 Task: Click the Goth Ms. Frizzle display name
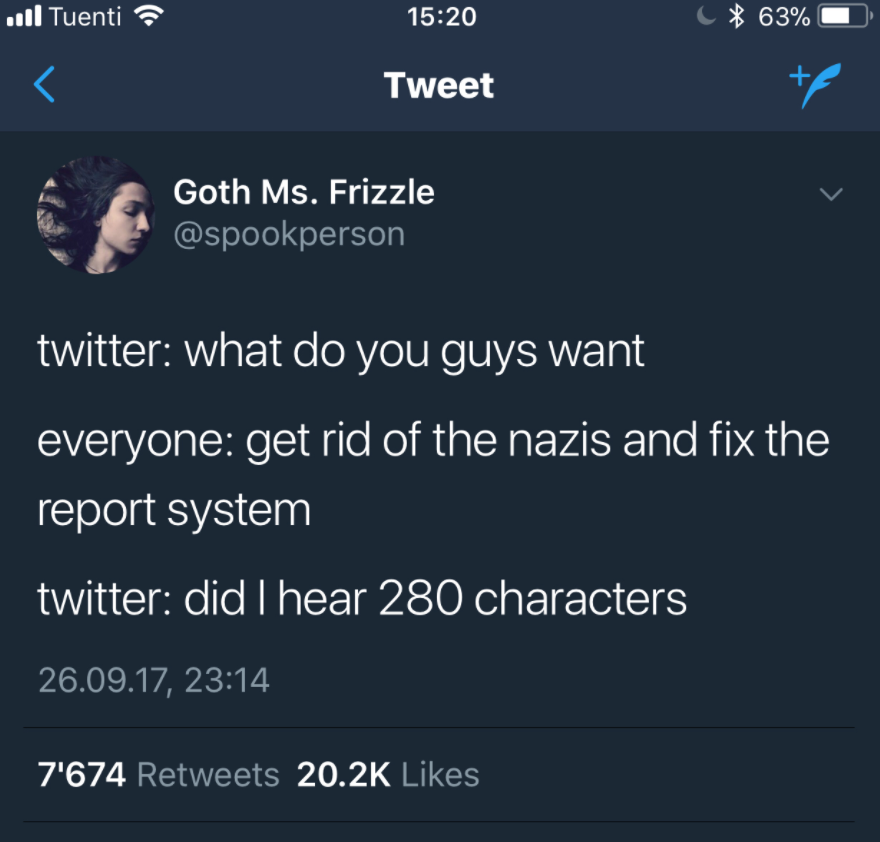[304, 192]
